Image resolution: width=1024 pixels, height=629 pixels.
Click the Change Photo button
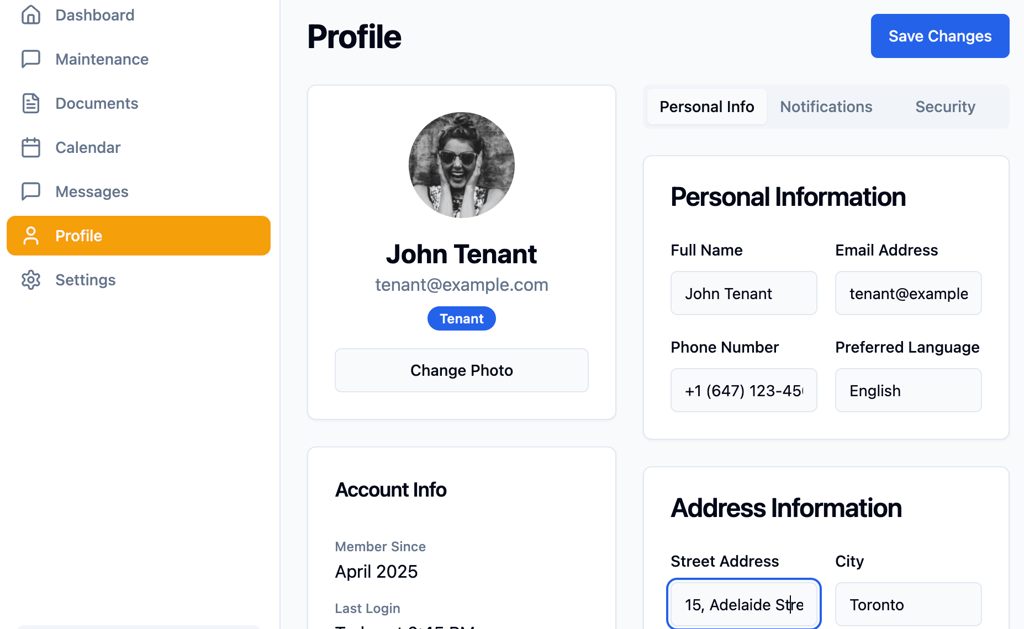pyautogui.click(x=462, y=370)
